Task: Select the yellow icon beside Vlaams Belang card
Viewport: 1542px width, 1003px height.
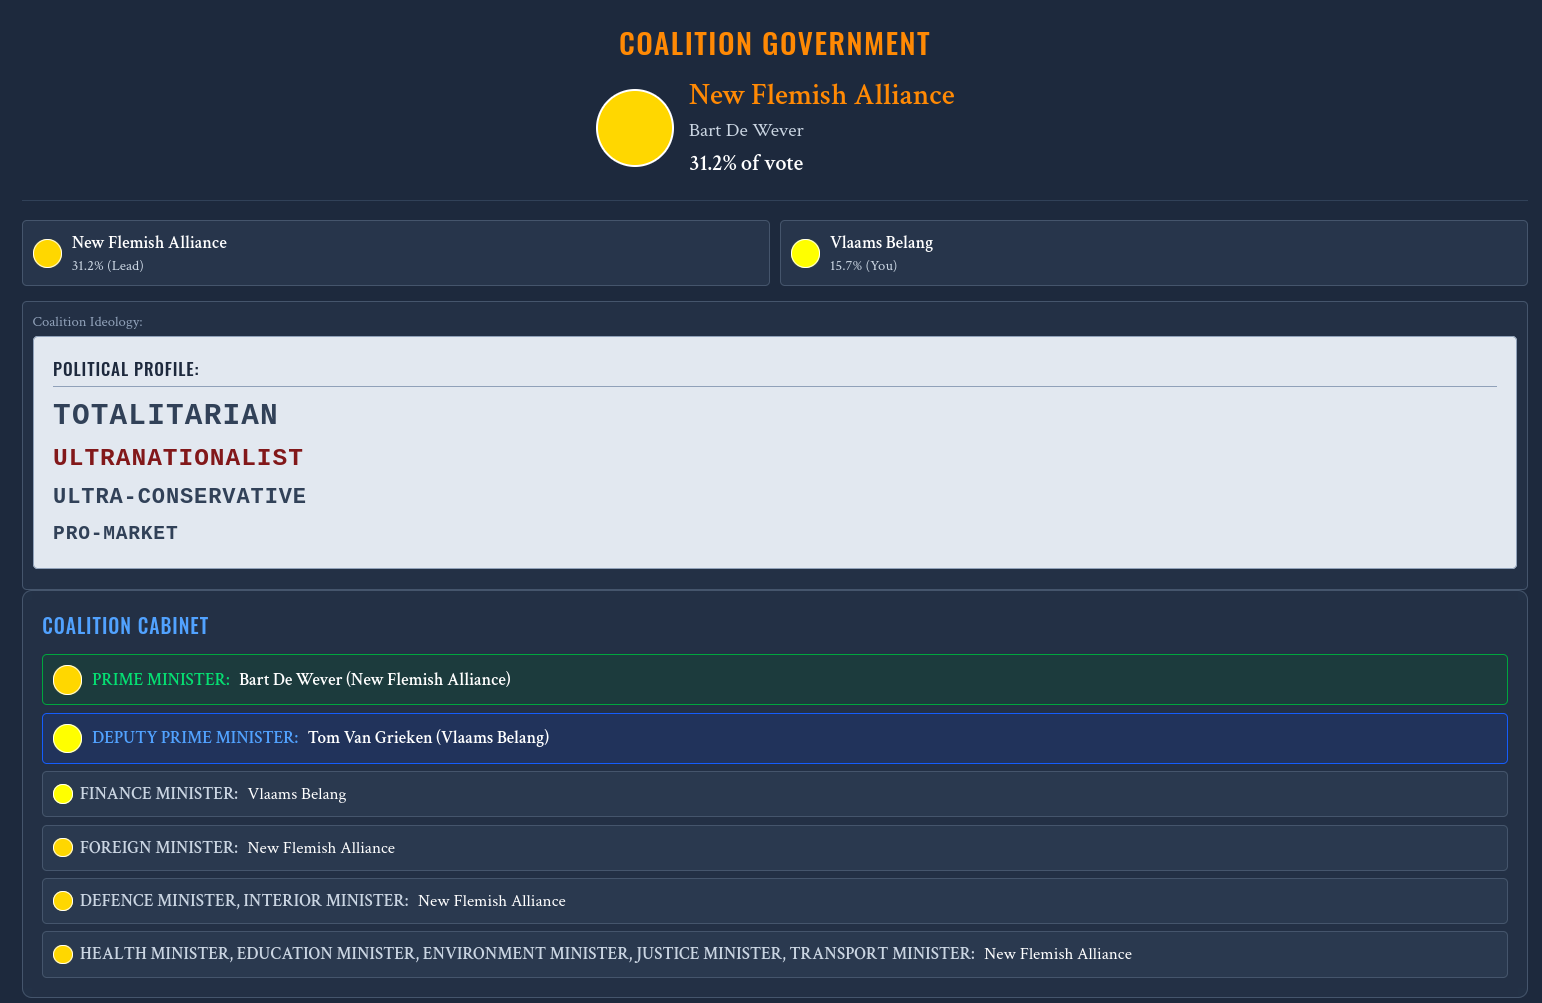Action: pyautogui.click(x=805, y=253)
